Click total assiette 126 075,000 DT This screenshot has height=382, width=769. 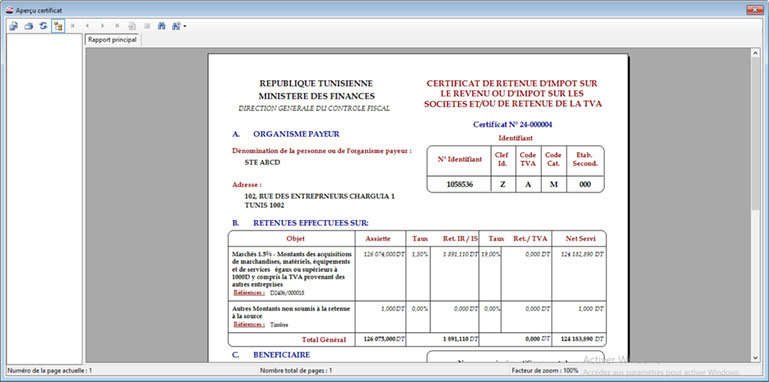click(384, 339)
